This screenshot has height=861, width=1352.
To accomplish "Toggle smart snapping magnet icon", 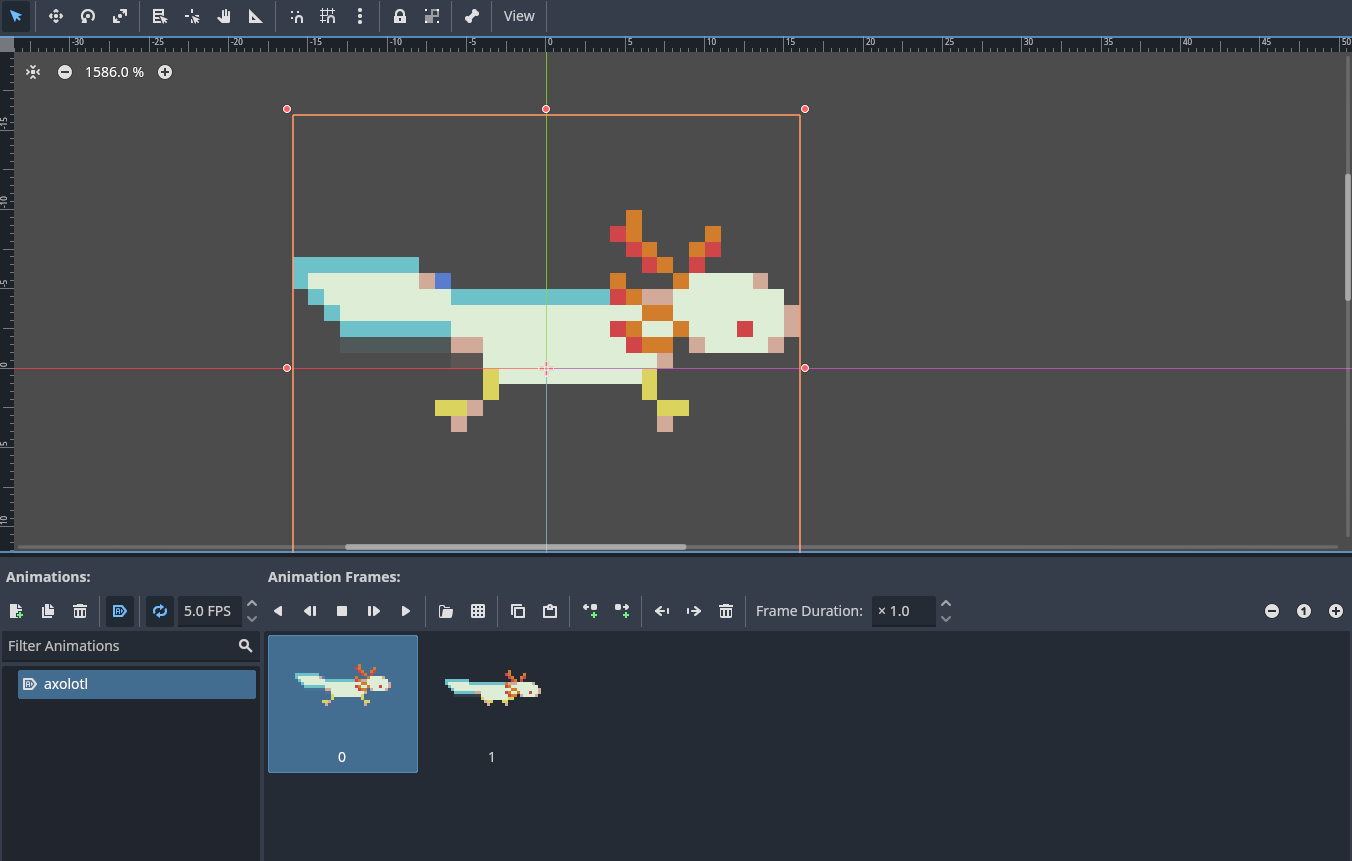I will click(297, 16).
